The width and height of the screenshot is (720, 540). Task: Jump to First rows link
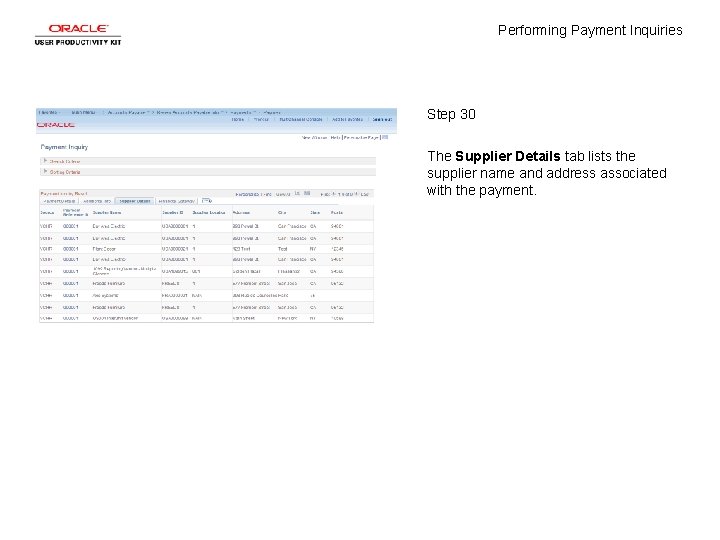coord(325,194)
